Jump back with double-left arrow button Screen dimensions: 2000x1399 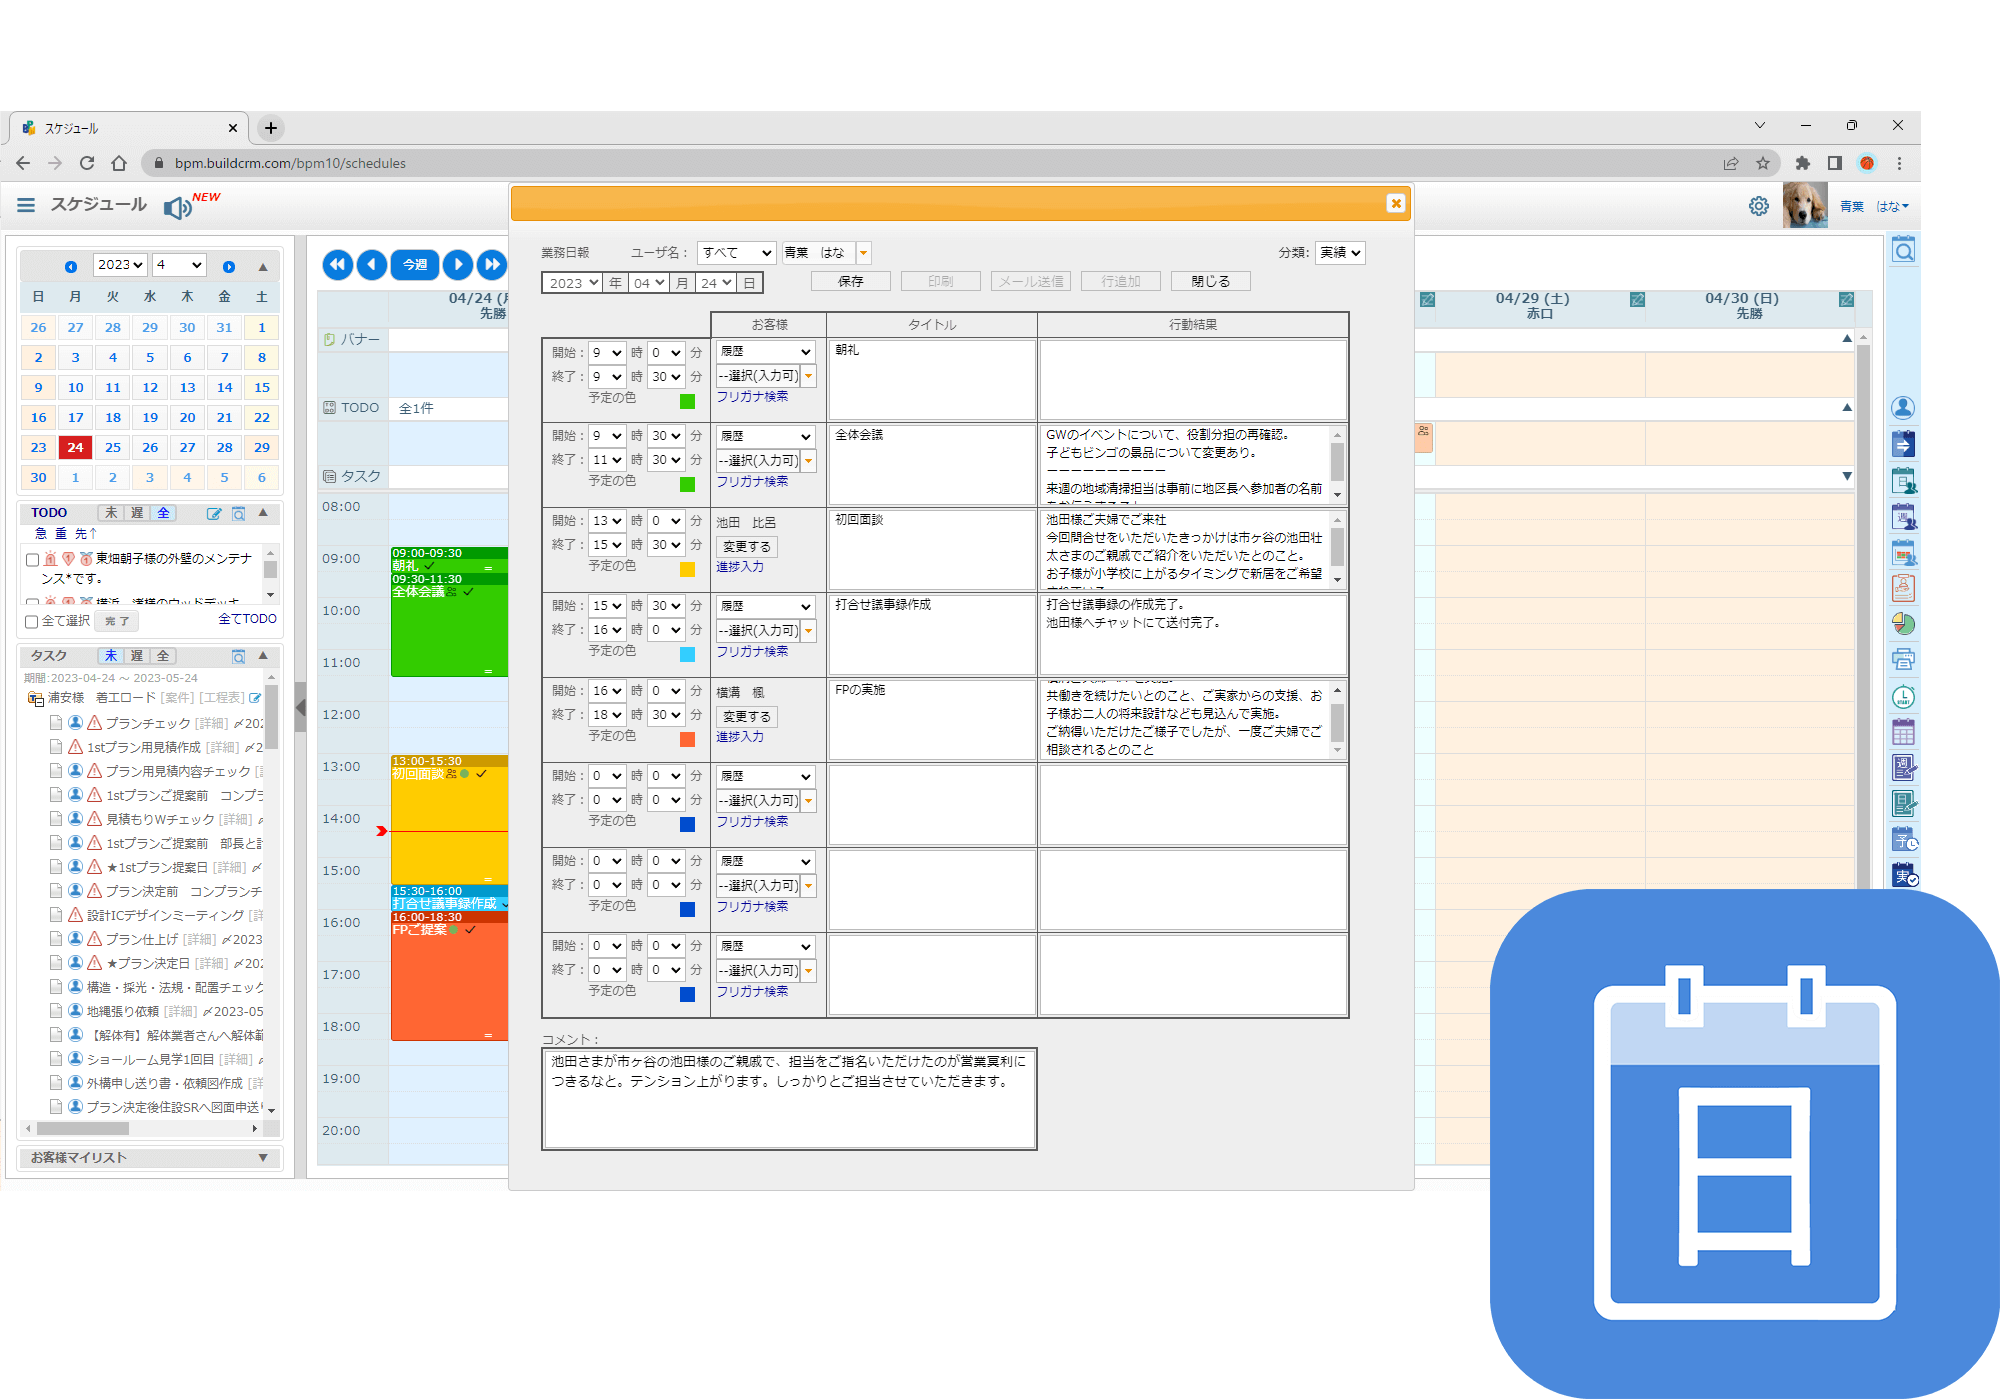tap(337, 264)
